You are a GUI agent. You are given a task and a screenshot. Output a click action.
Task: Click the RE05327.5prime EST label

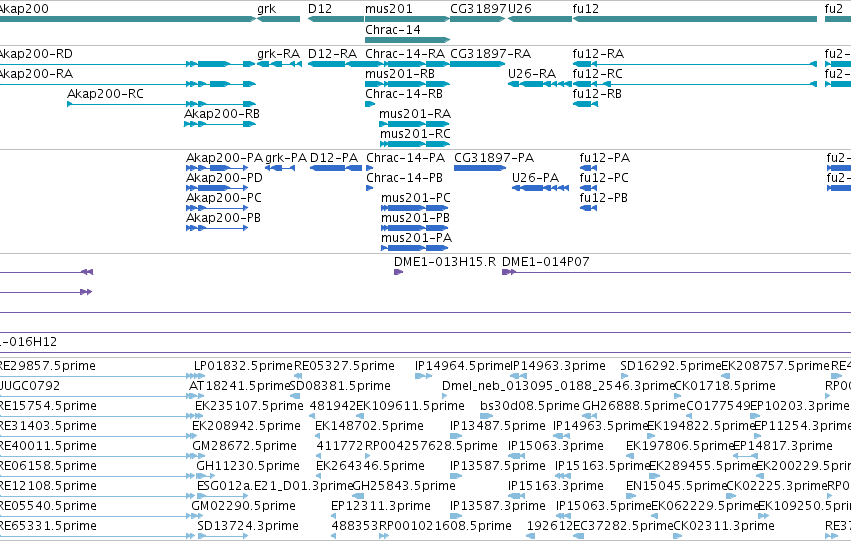pyautogui.click(x=344, y=366)
